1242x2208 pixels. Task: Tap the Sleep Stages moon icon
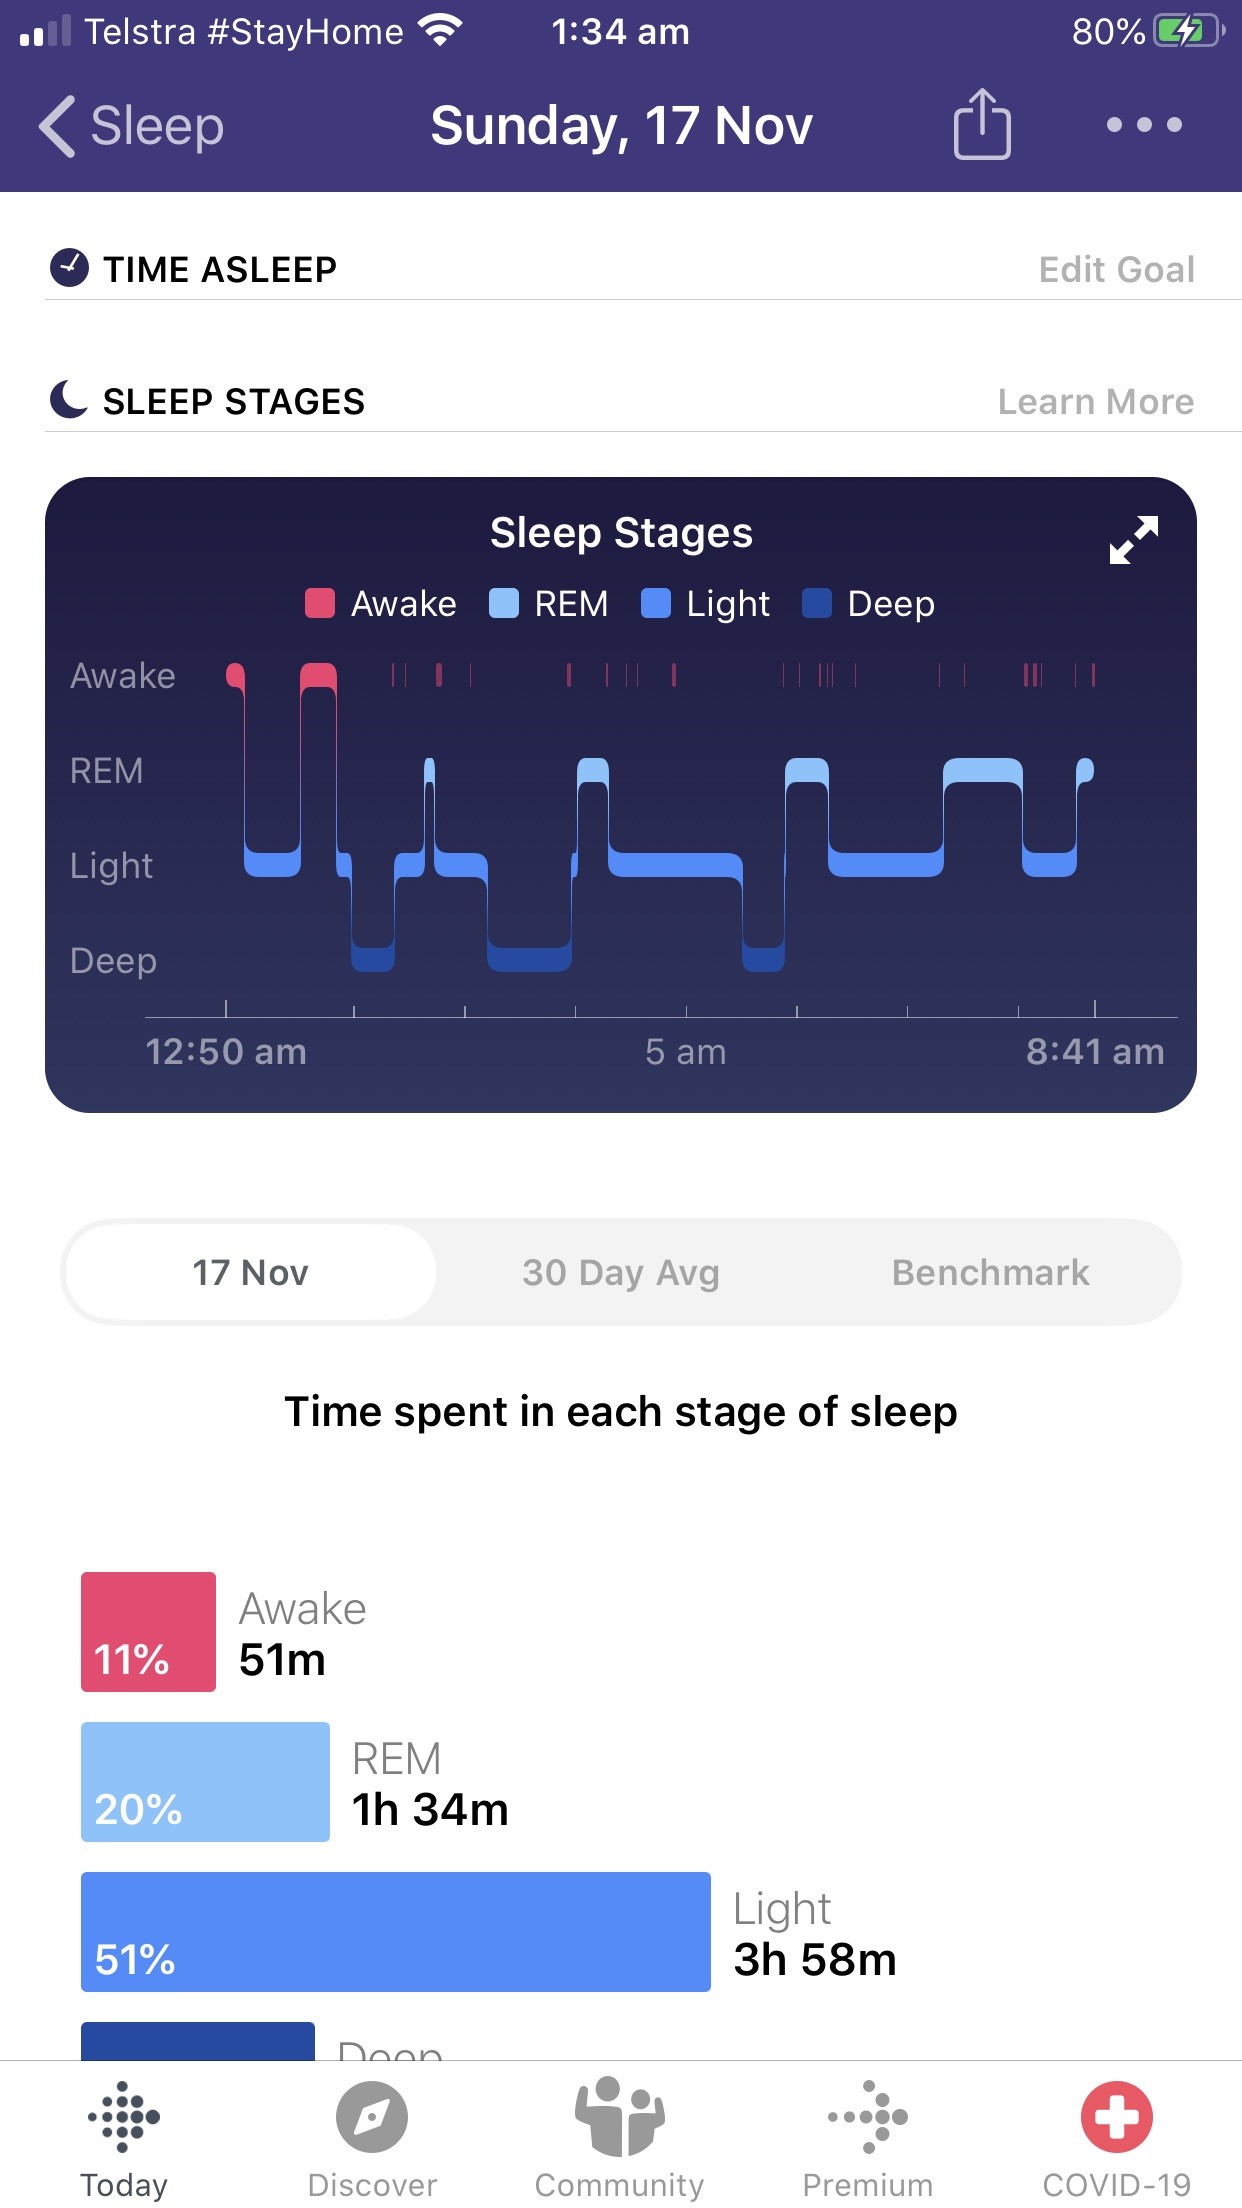pyautogui.click(x=69, y=400)
